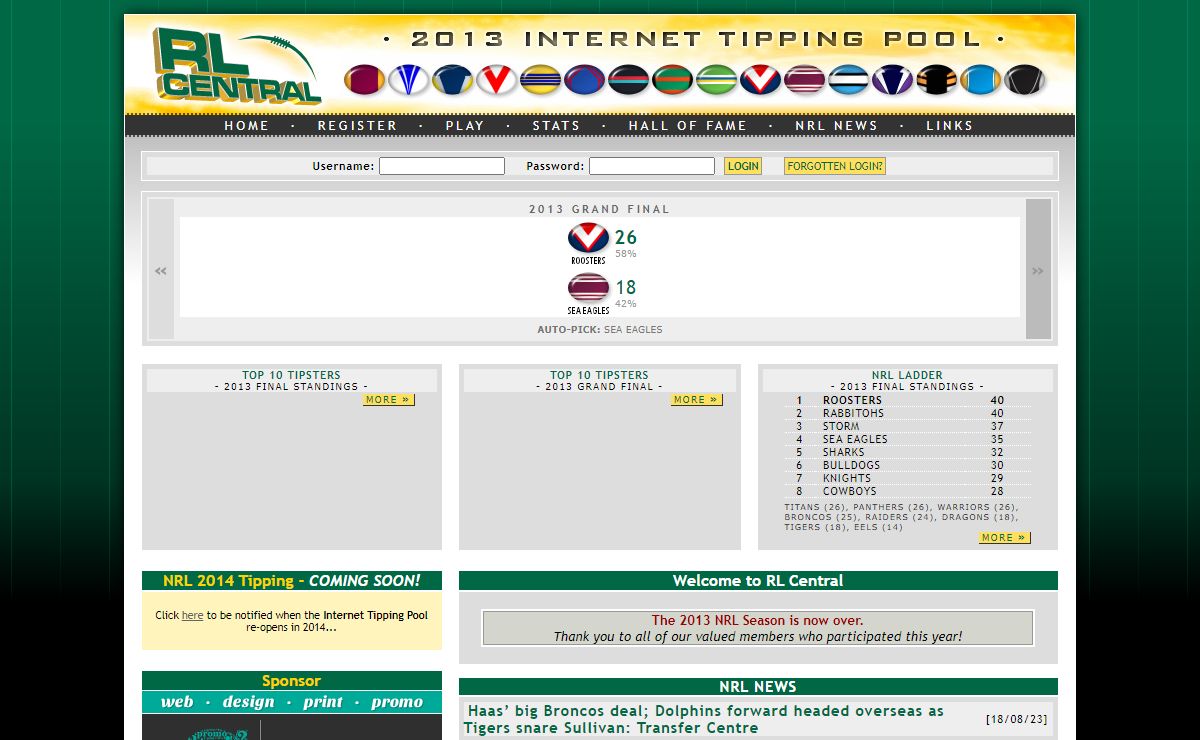Click the SEA EAGLES row in NRL ladder

click(x=908, y=439)
